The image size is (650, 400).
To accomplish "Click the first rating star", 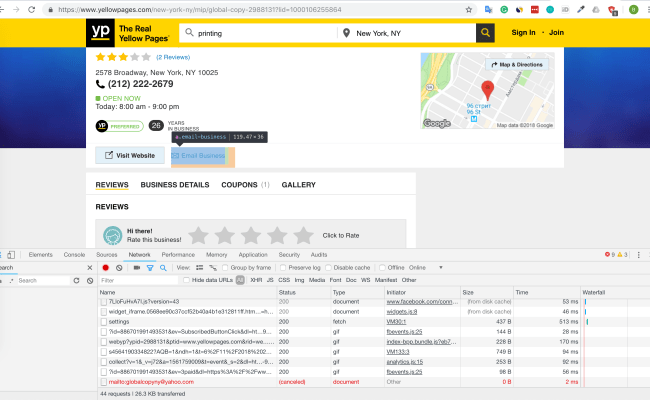I will click(x=199, y=235).
